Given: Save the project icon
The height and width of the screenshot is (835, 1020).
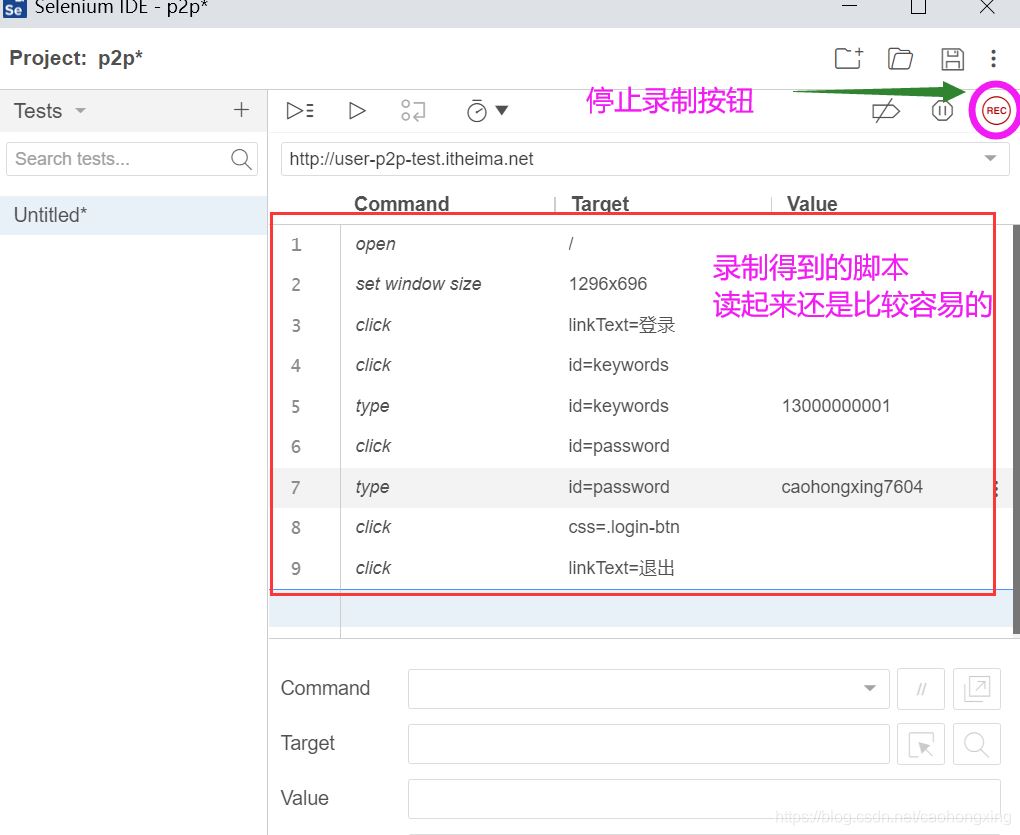Looking at the screenshot, I should (x=952, y=59).
